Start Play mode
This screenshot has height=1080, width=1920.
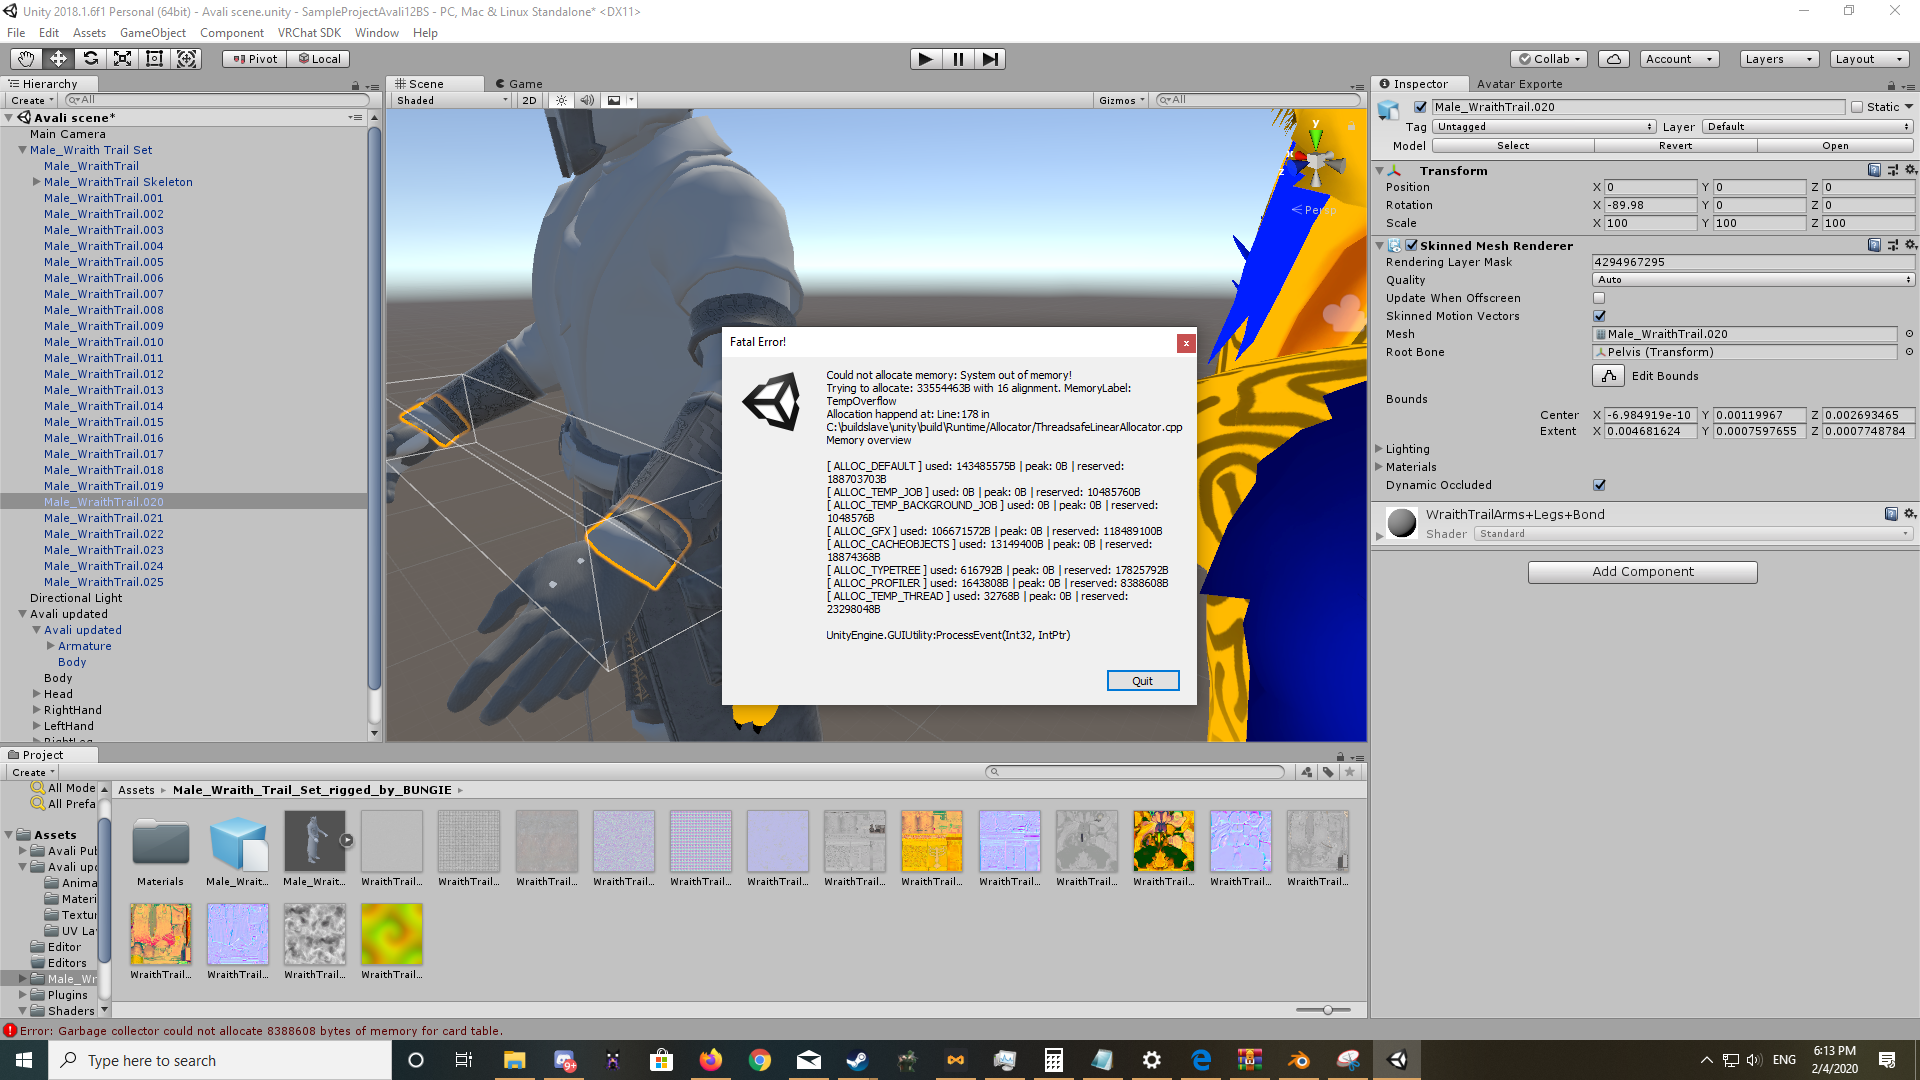[x=926, y=59]
